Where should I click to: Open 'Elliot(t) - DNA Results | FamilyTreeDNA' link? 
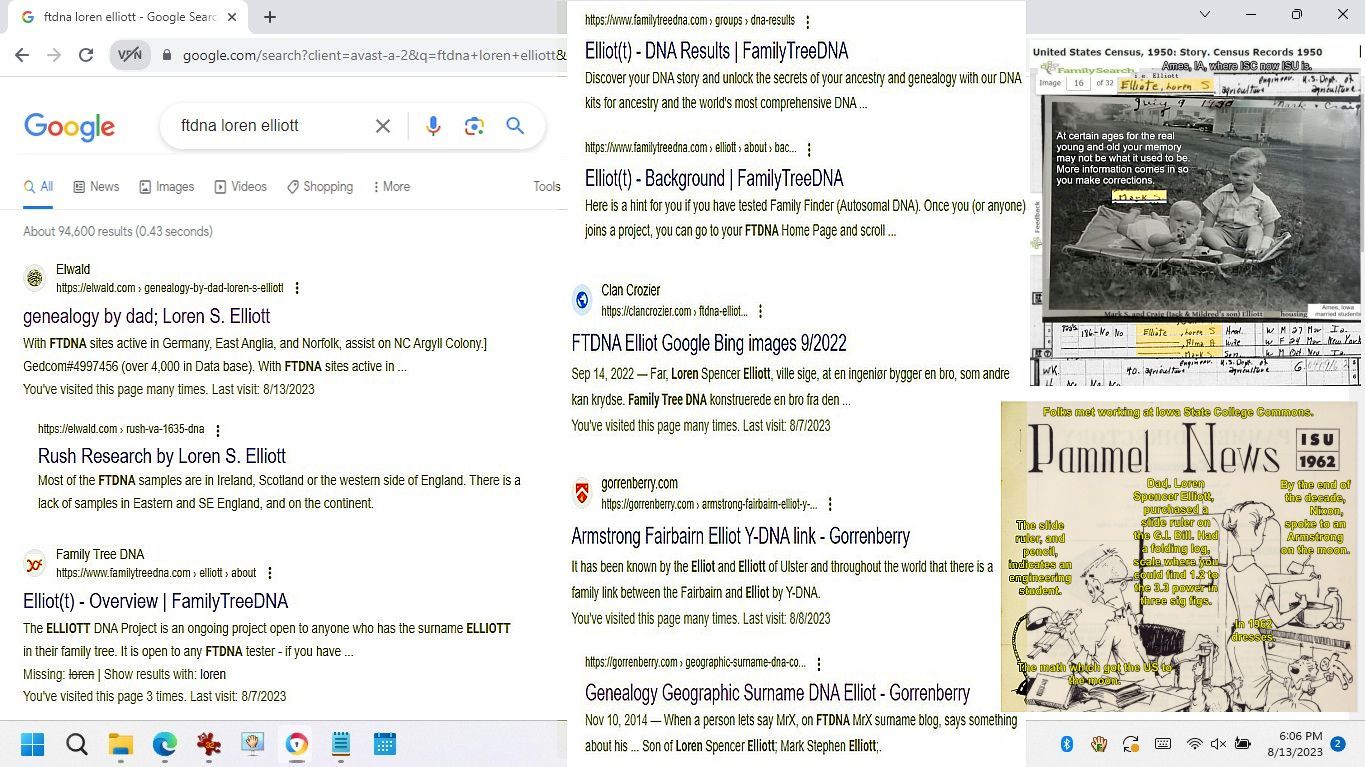click(716, 51)
